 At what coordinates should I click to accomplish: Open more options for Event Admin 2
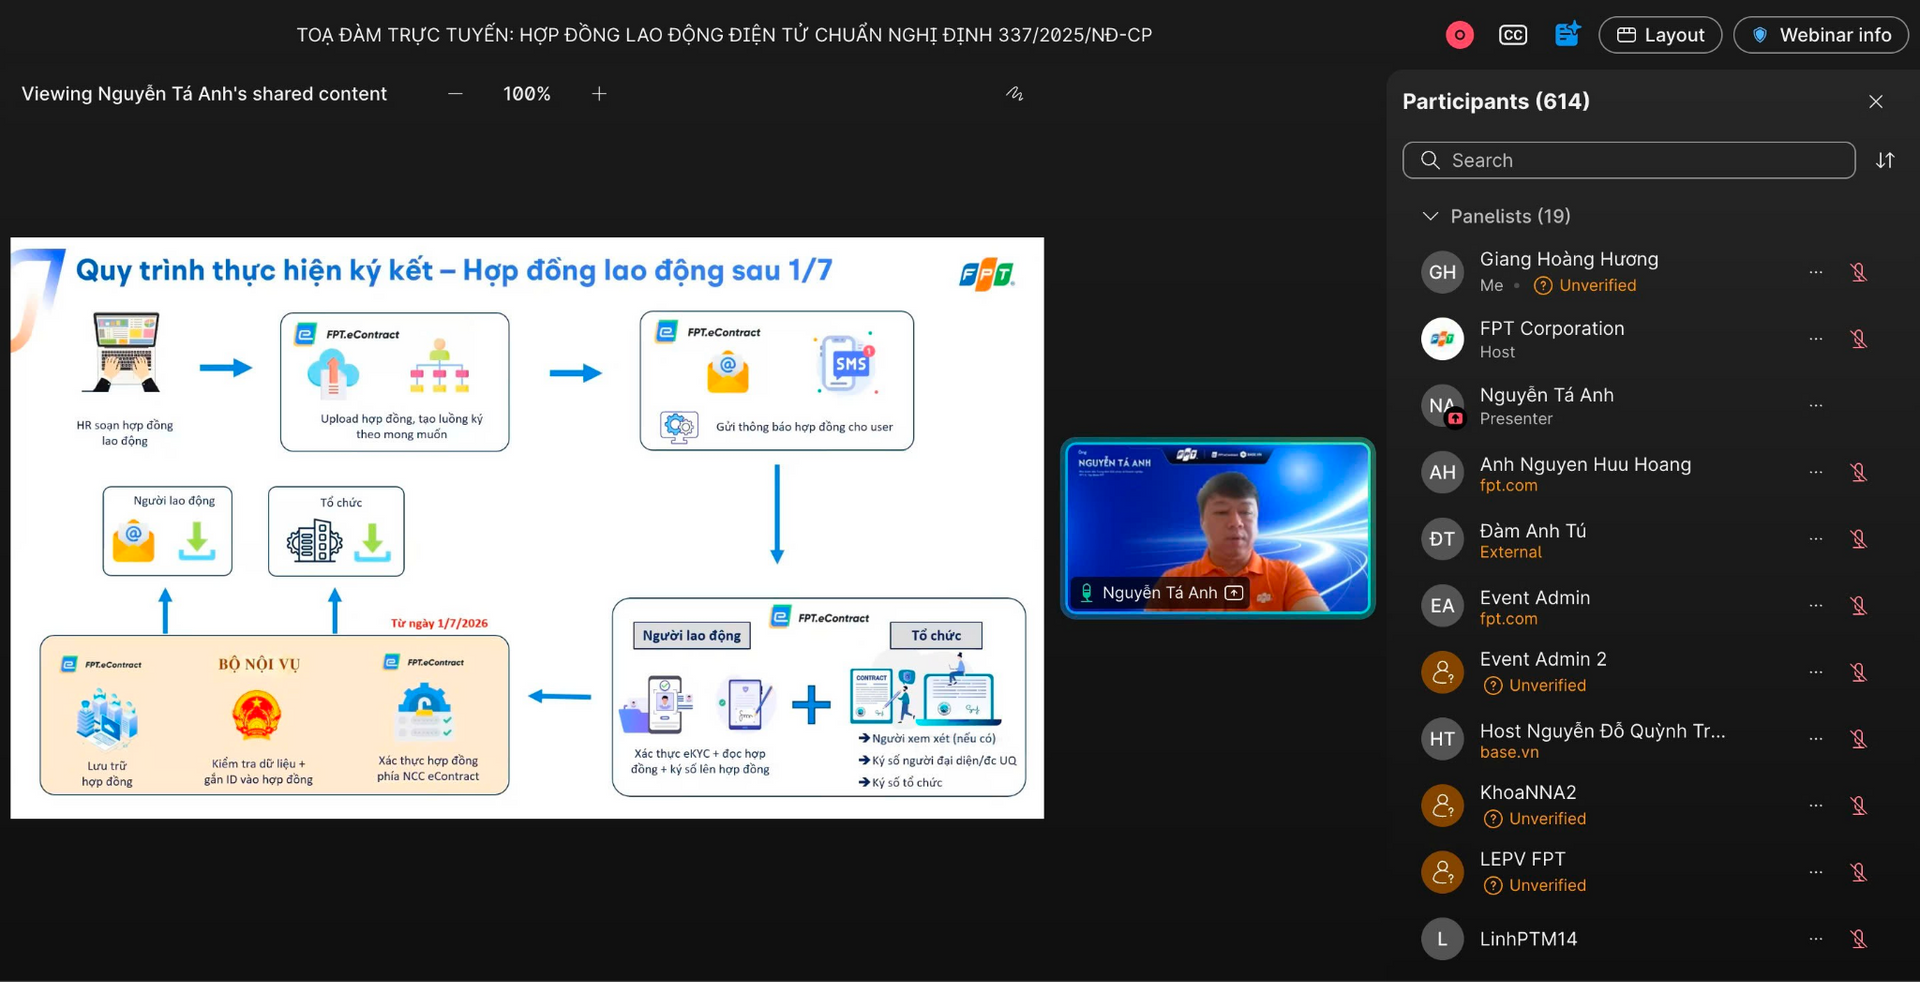coord(1816,672)
